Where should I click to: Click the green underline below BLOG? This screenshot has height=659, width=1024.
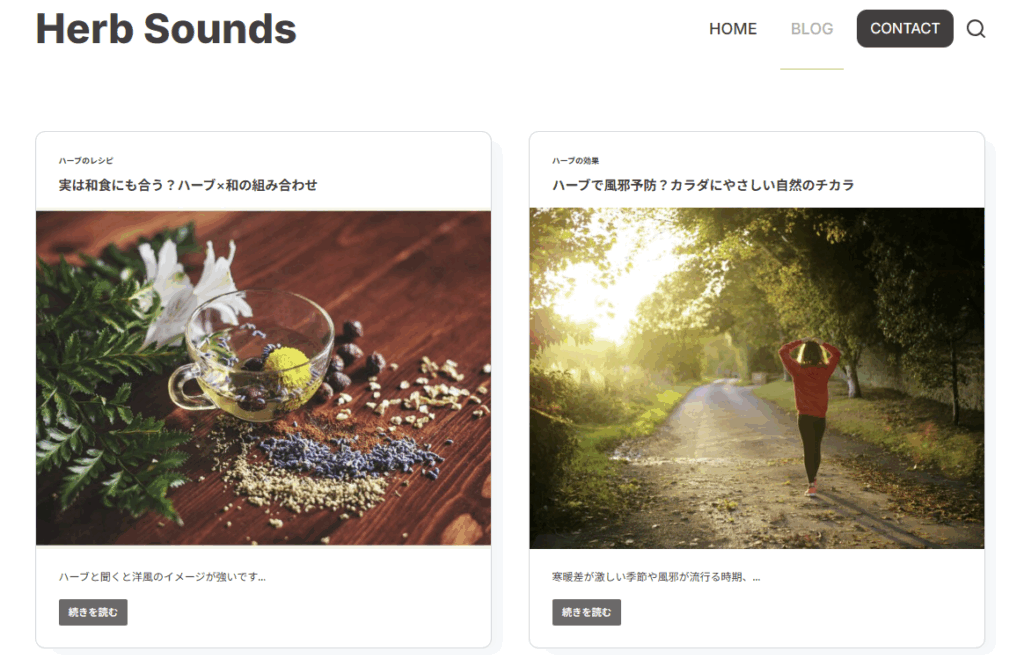[x=812, y=69]
